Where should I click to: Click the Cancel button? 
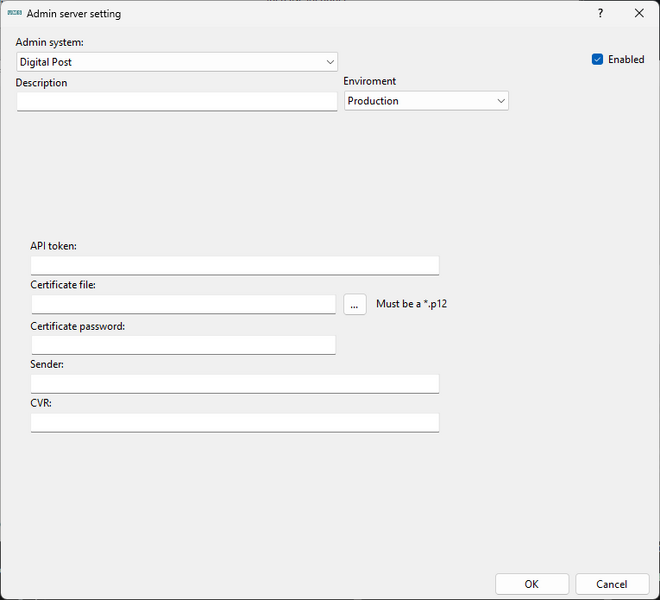point(612,584)
